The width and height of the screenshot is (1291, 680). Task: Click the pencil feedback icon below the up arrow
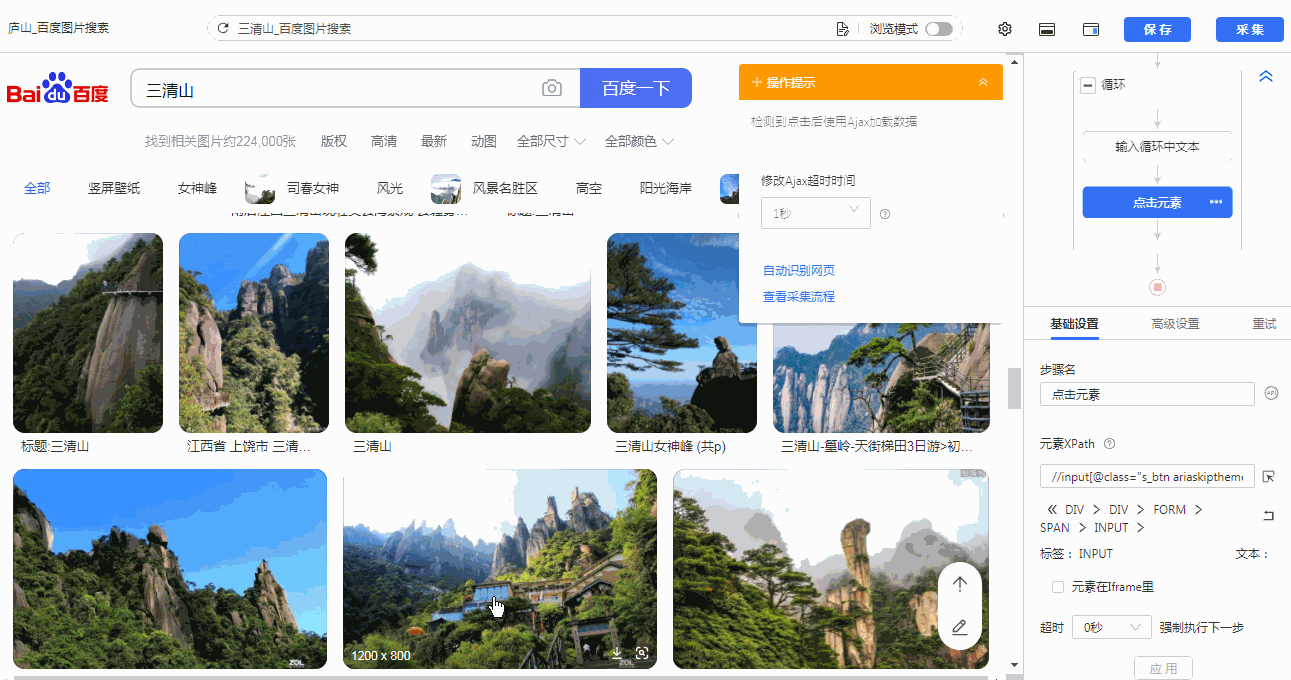click(x=960, y=627)
